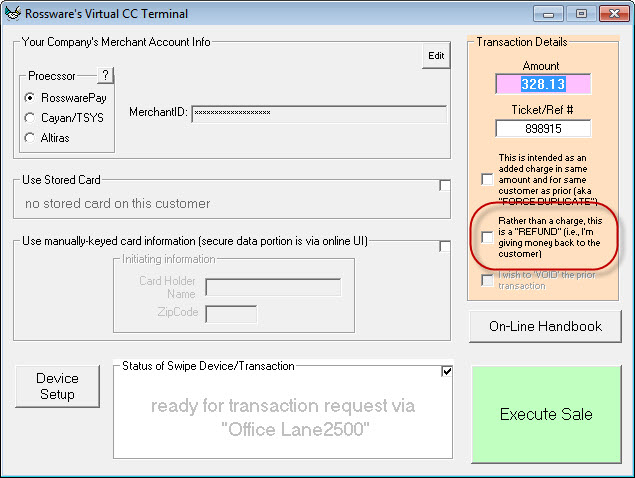Choose the Altiras processor radio button
The height and width of the screenshot is (478, 635).
pyautogui.click(x=31, y=137)
